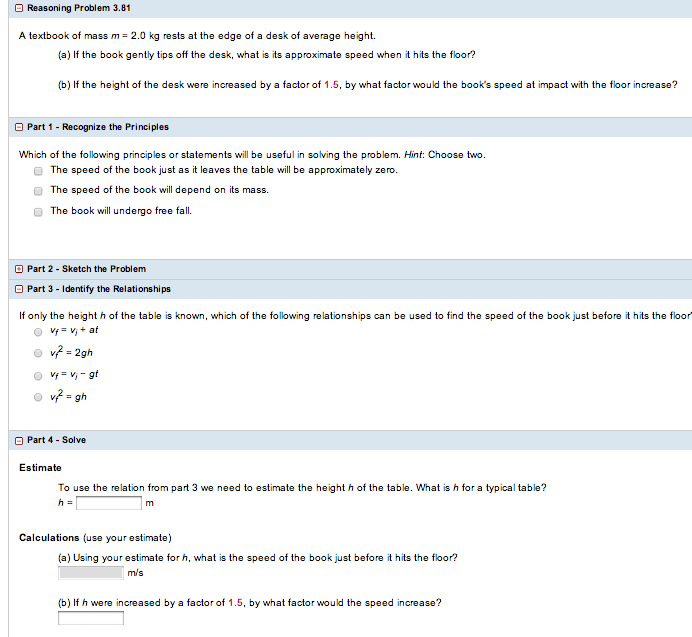
Task: Click the m/s speed answer field
Action: [x=91, y=573]
